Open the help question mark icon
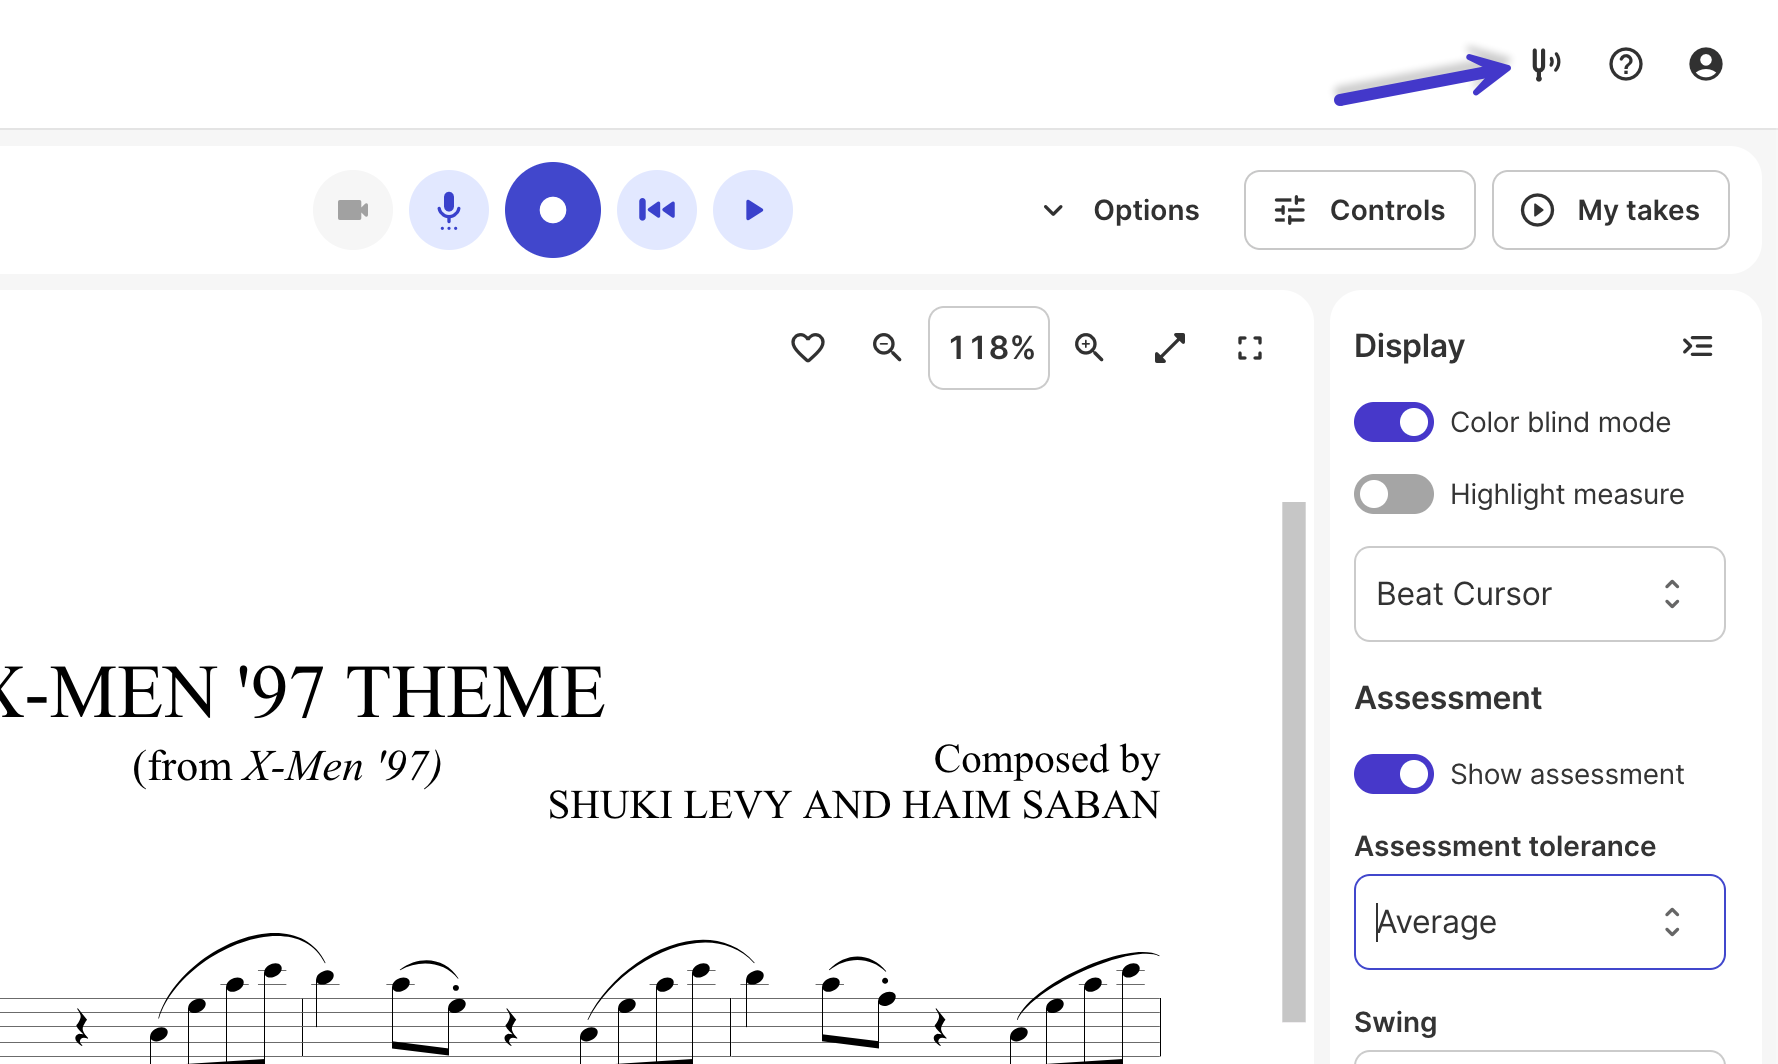1778x1064 pixels. (1625, 64)
